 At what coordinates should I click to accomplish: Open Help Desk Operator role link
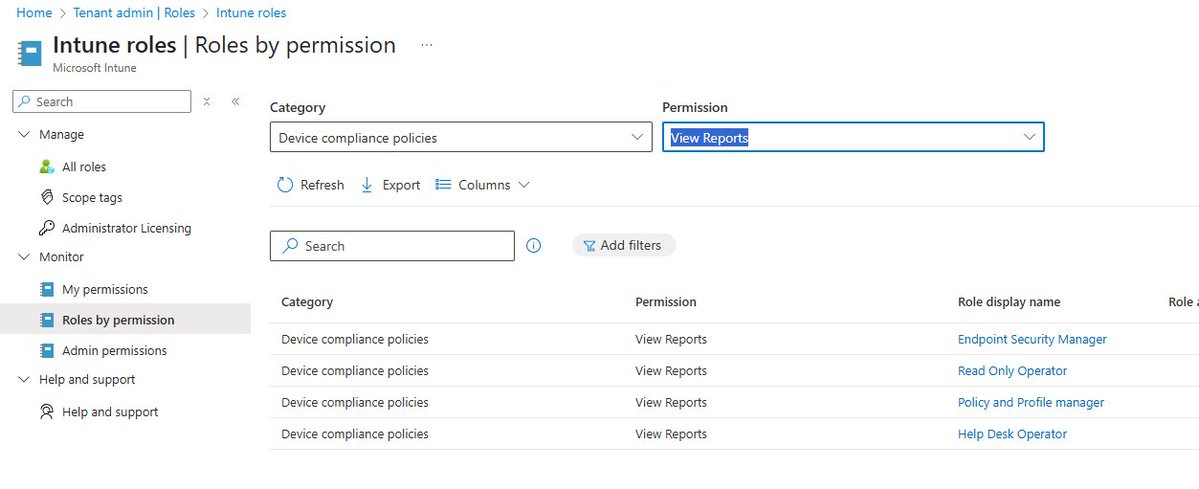1012,434
